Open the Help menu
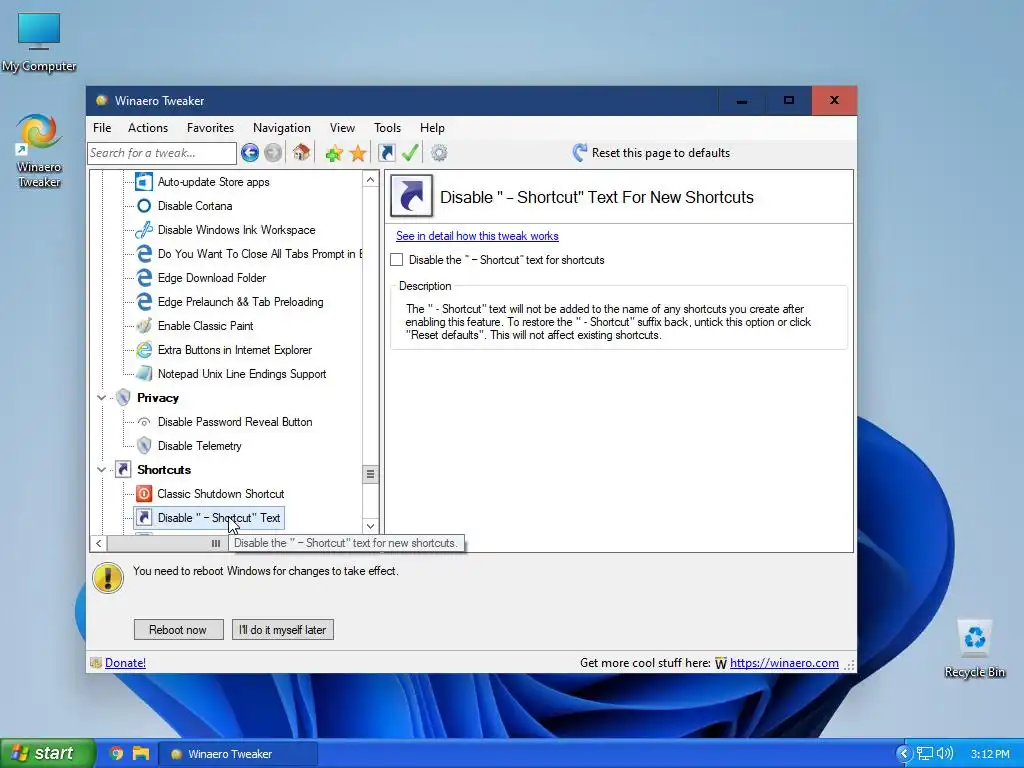Screen dimensions: 1024x768 pos(432,128)
